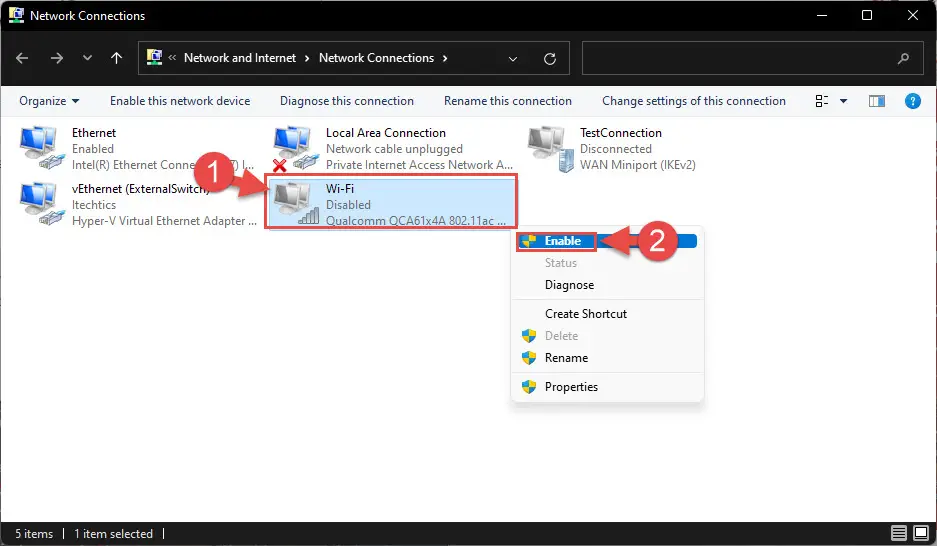Select the vEthernet (ExternalSwitch) adapter icon
The height and width of the screenshot is (546, 937).
point(41,204)
